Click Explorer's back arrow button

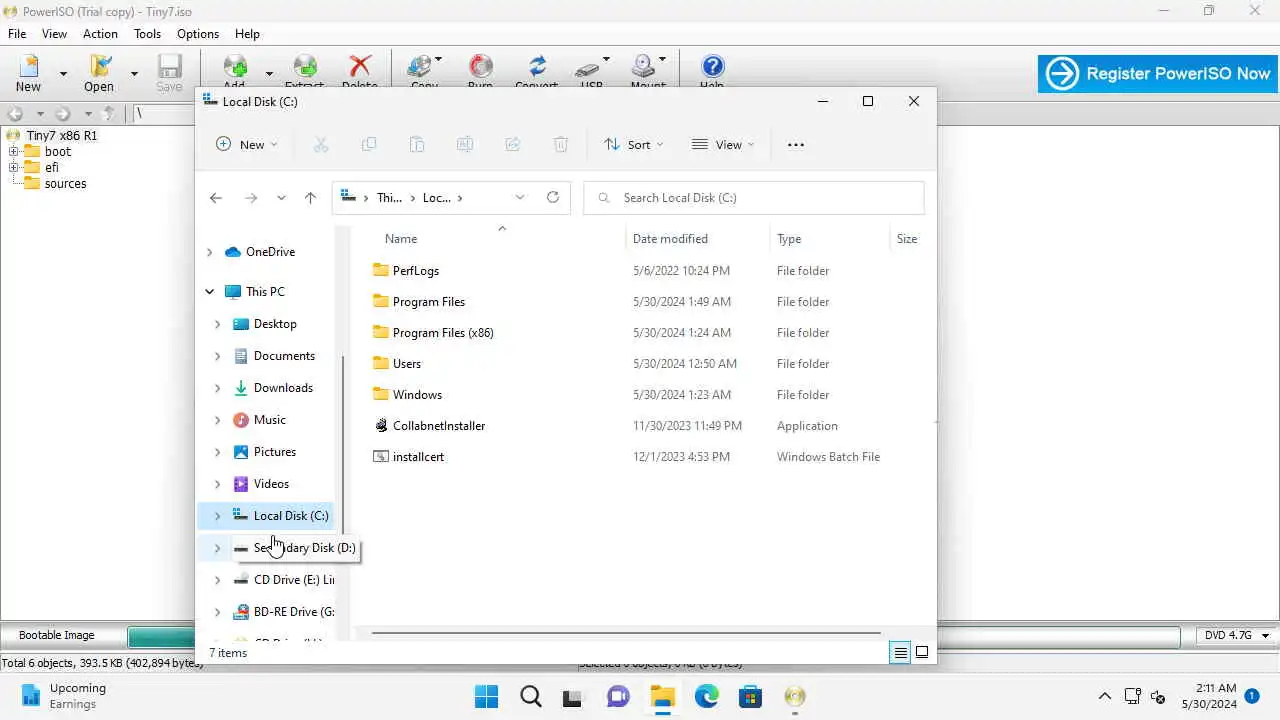pyautogui.click(x=216, y=198)
